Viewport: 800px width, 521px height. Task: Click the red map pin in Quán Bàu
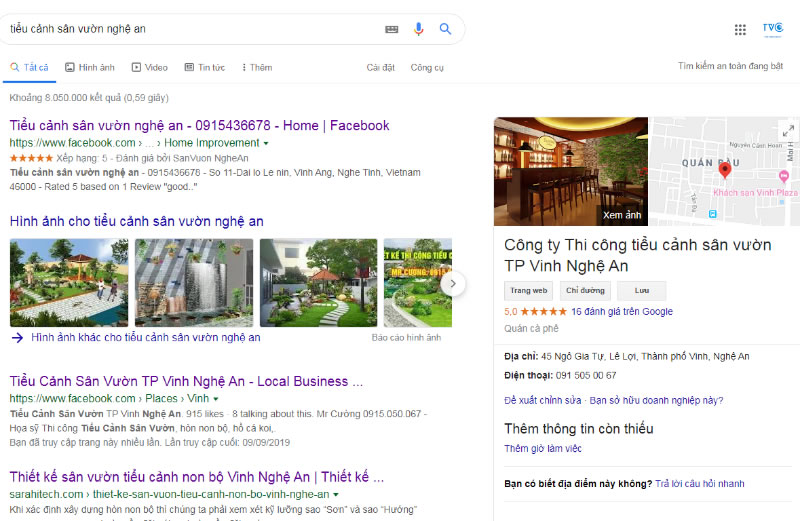point(724,169)
